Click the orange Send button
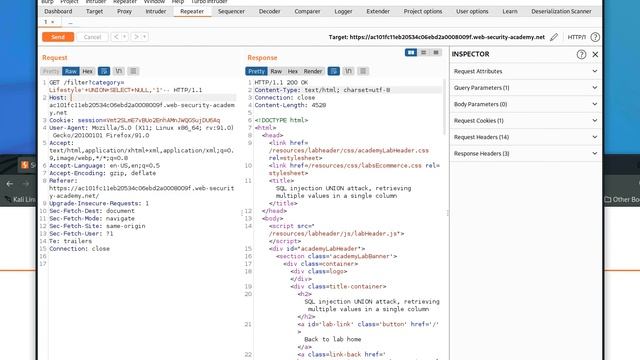Screen dimensions: 640x360 pyautogui.click(x=58, y=37)
